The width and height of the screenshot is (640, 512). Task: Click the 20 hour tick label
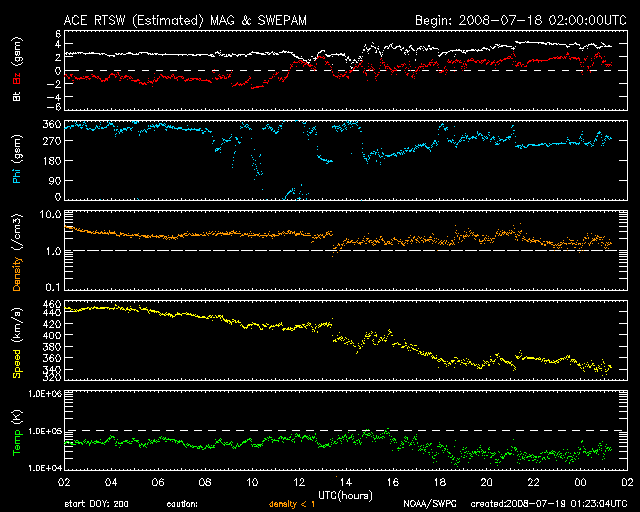pyautogui.click(x=487, y=483)
